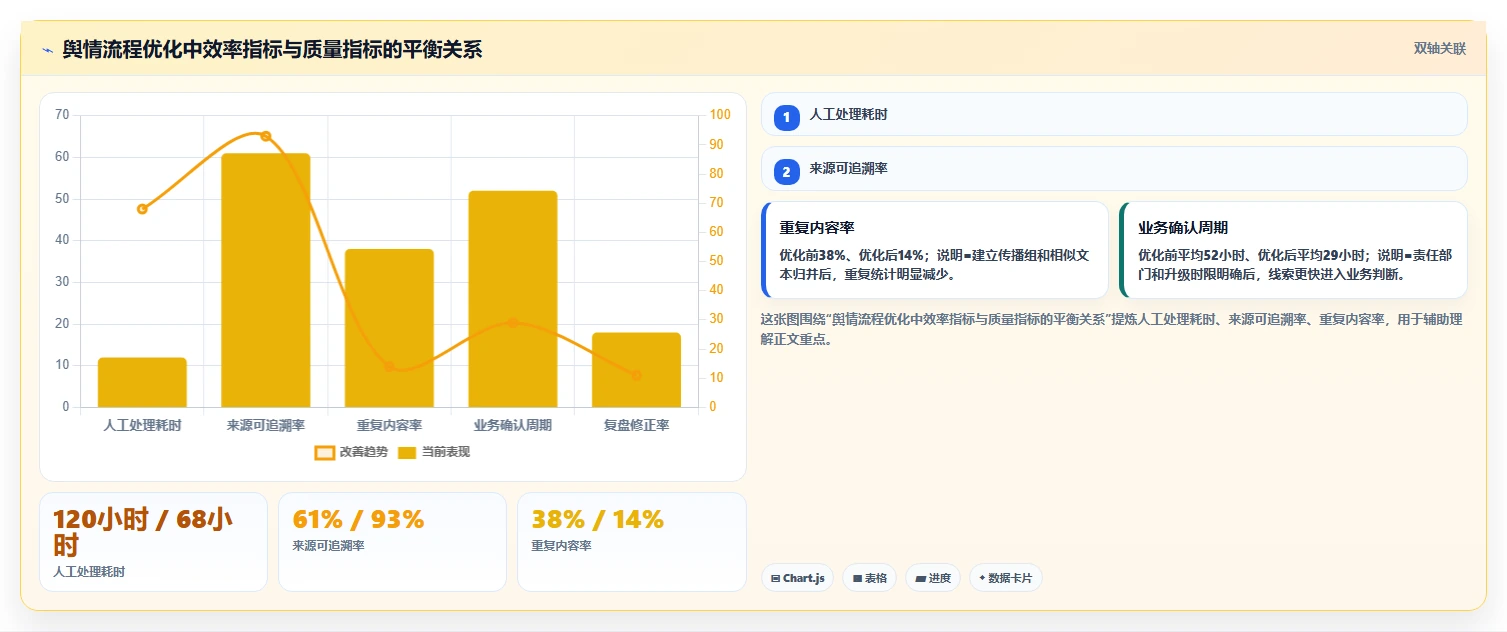Click the trend line point above 人工处理耗时

142,209
